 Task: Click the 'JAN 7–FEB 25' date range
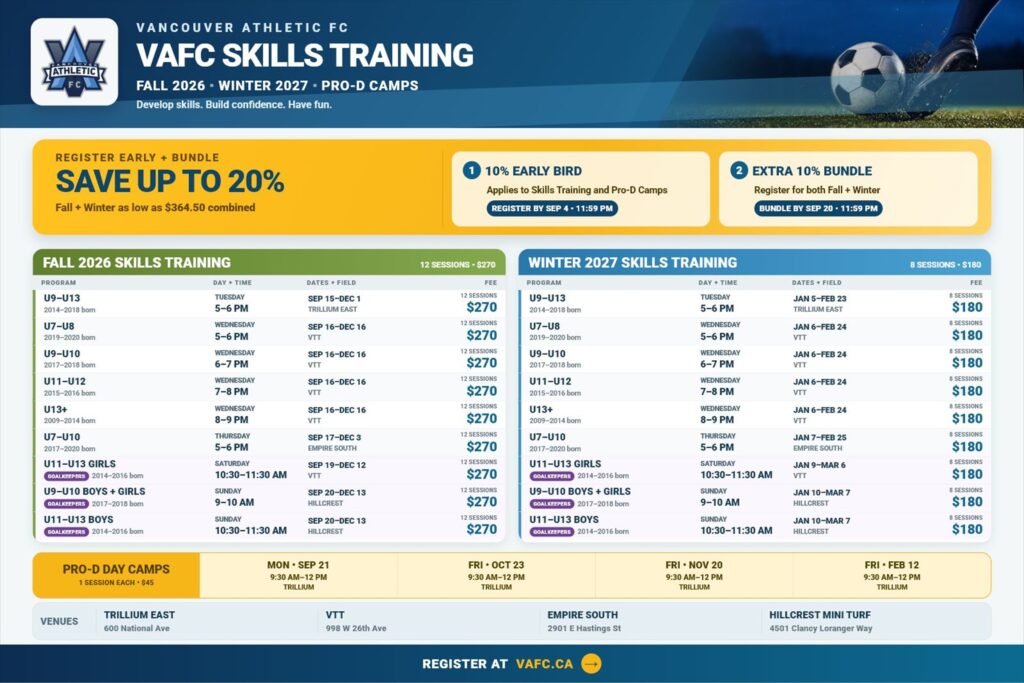(820, 437)
